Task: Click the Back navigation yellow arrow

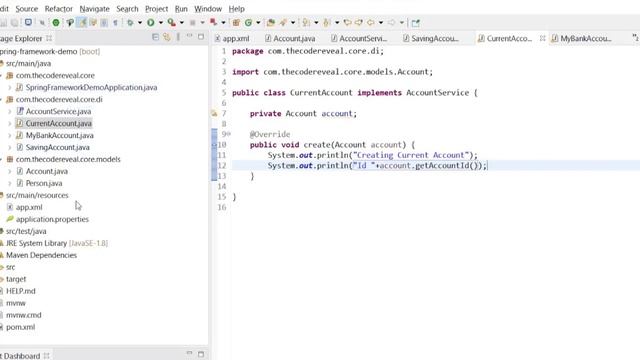Action: [x=371, y=22]
